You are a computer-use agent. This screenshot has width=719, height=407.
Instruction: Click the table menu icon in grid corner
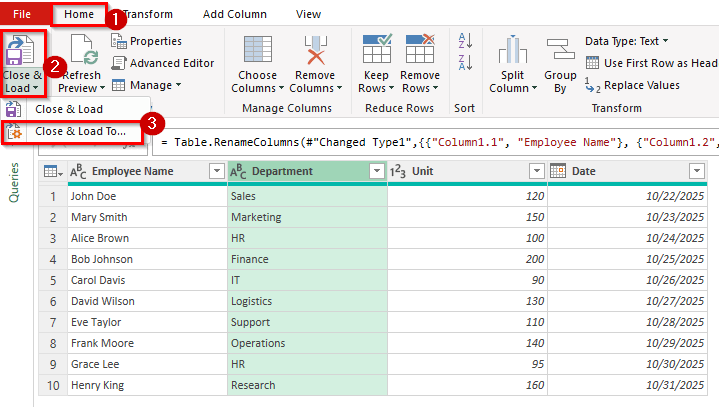coord(53,171)
